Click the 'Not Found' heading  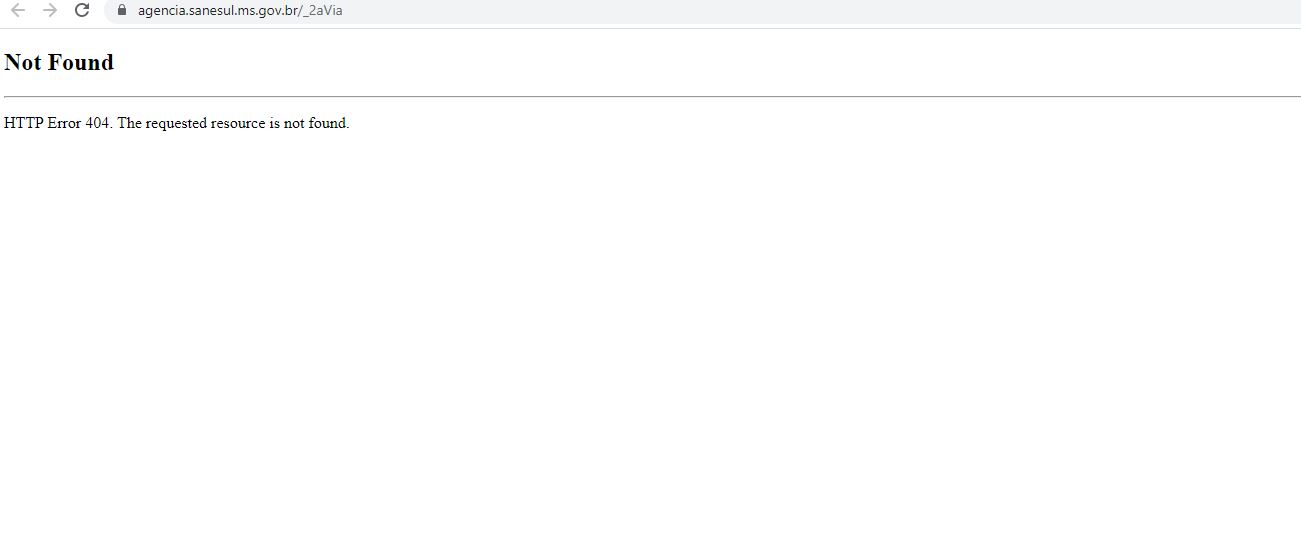pos(59,62)
